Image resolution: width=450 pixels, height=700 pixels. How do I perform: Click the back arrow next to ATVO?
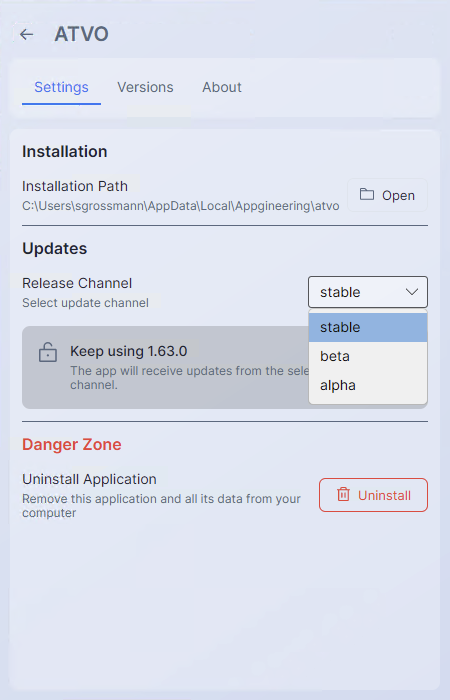coord(27,34)
